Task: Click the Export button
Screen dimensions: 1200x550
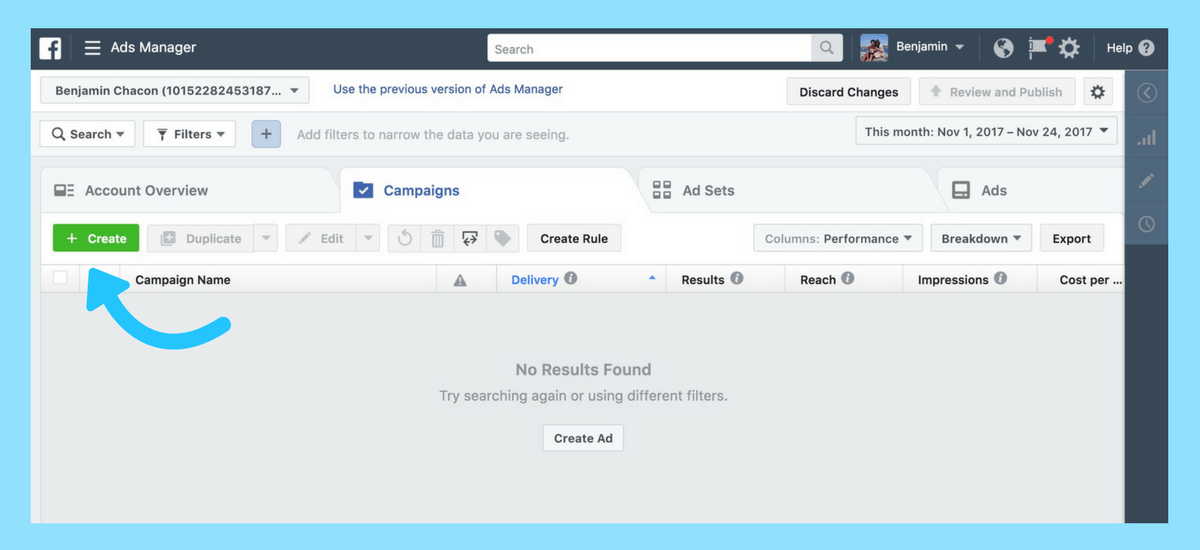Action: (x=1071, y=239)
